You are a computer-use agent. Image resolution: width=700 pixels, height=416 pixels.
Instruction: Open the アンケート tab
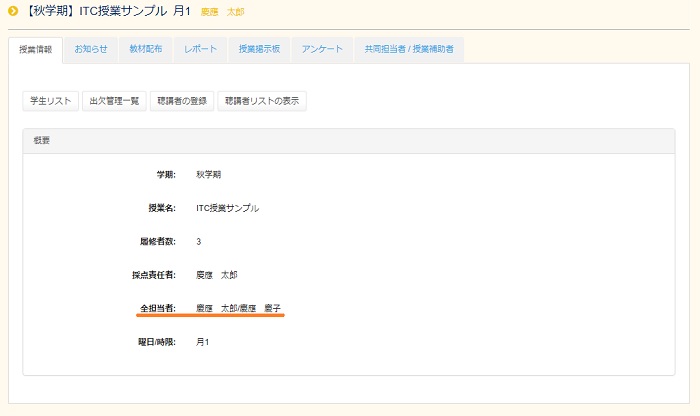[323, 49]
